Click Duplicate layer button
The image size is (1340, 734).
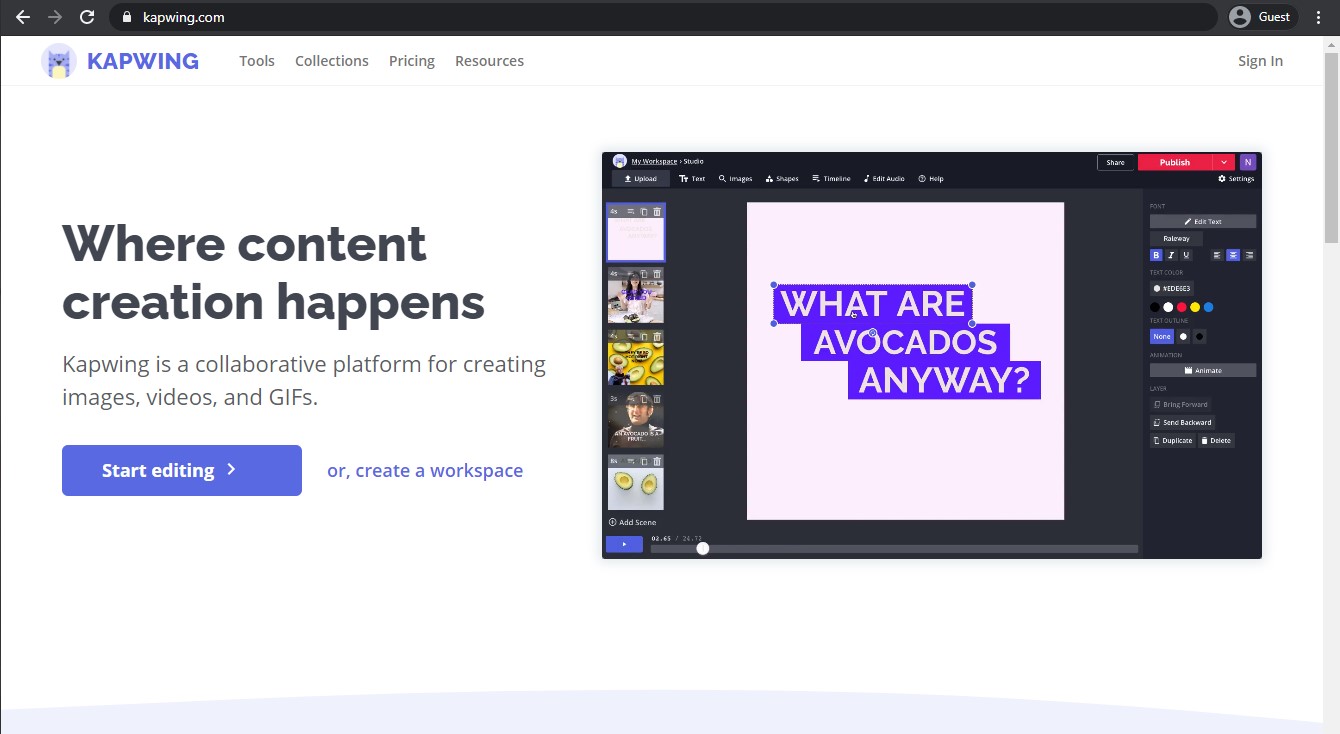point(1172,441)
